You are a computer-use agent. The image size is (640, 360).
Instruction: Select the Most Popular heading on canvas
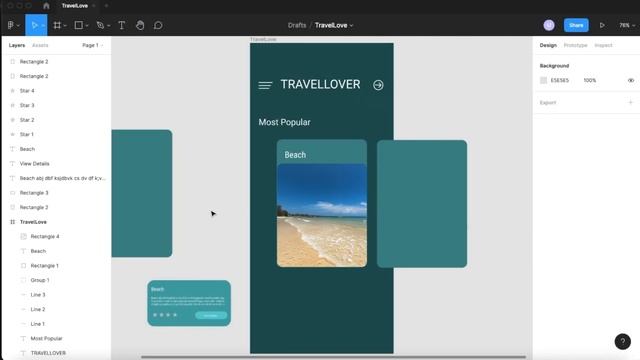284,122
